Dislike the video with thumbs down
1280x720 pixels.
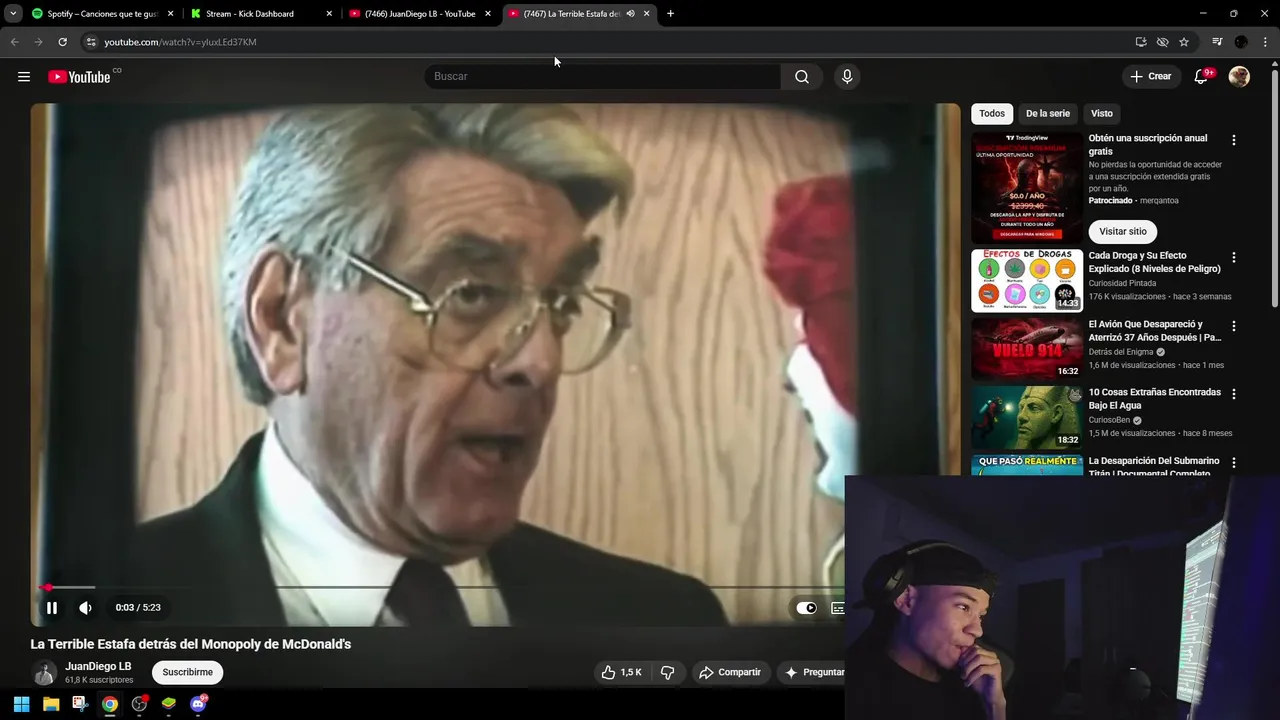667,672
